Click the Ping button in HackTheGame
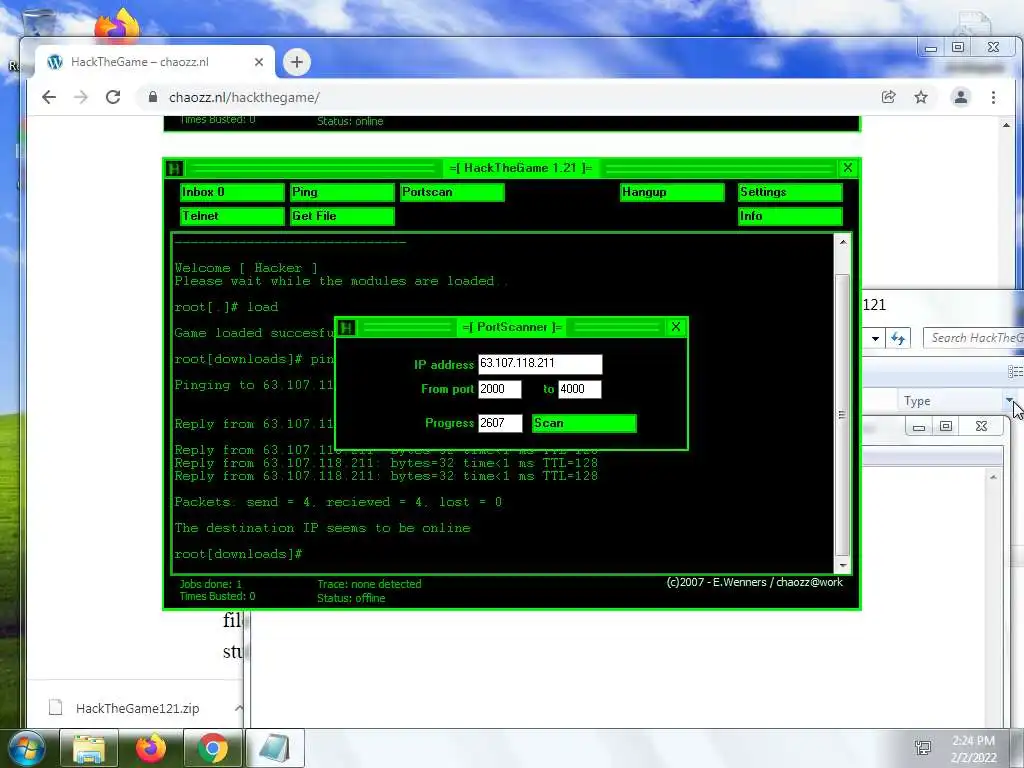The image size is (1024, 768). (x=342, y=192)
